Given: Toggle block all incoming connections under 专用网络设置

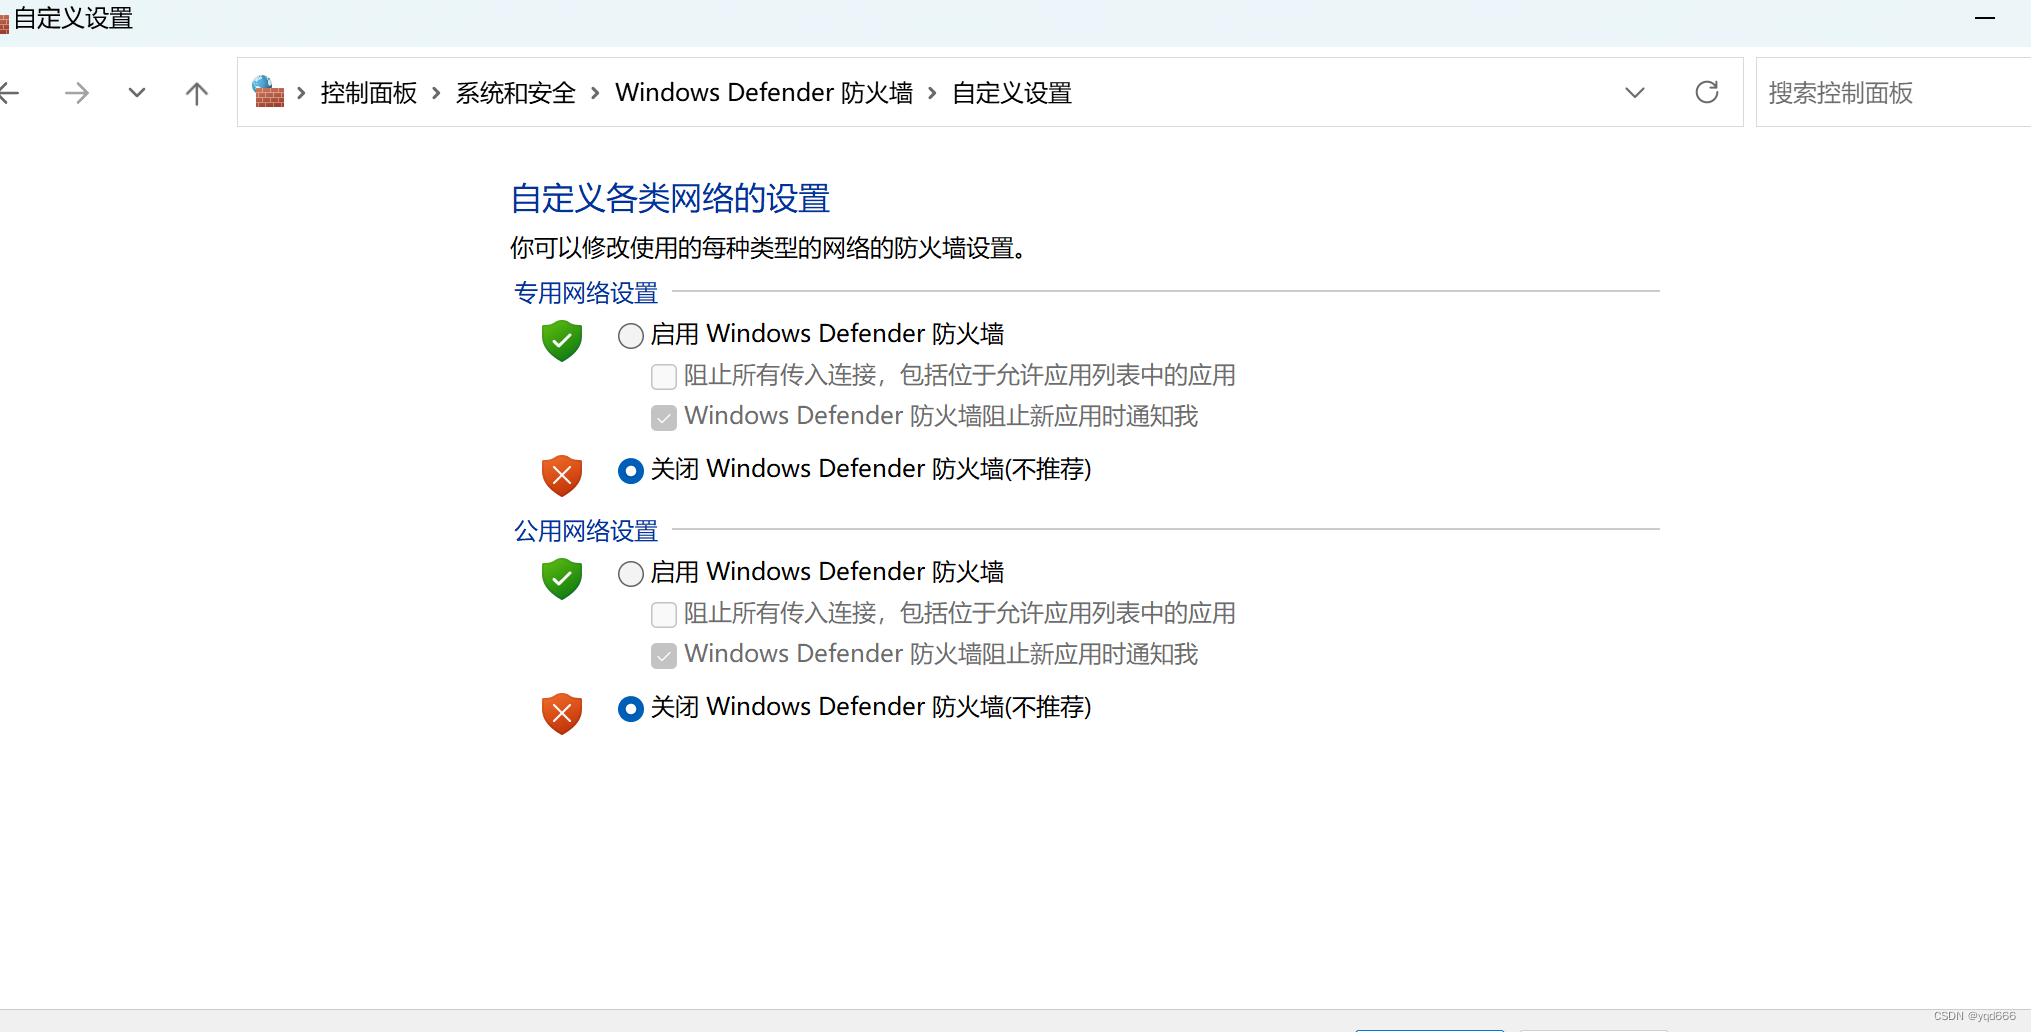Looking at the screenshot, I should click(x=664, y=376).
